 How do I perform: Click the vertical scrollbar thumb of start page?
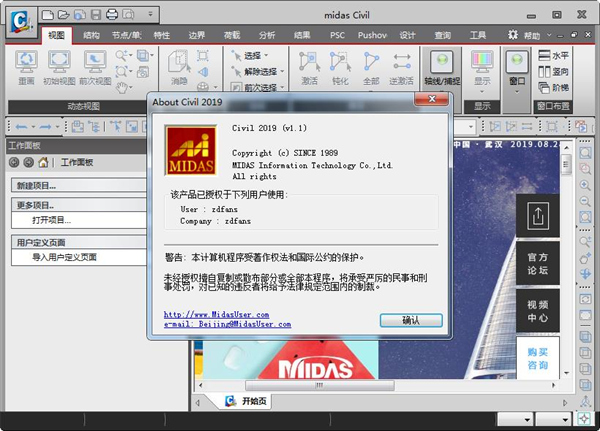(x=566, y=165)
